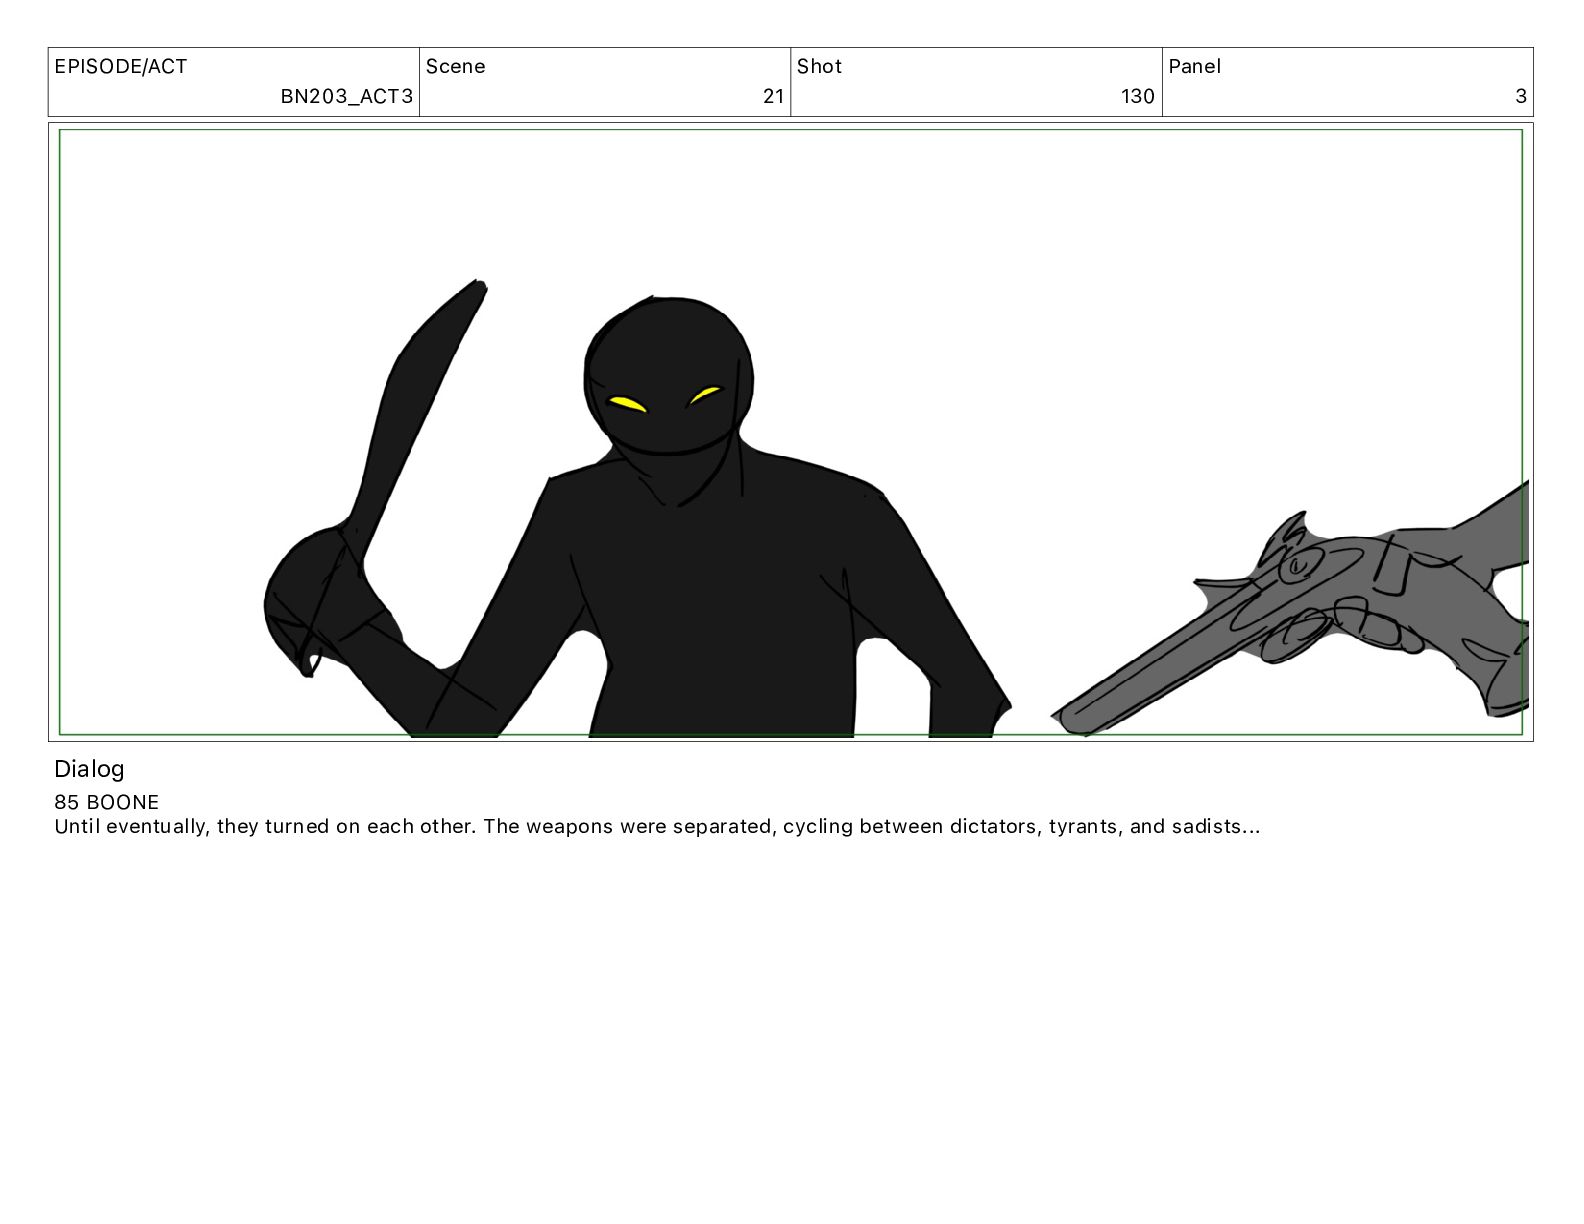Click the EPISODE/ACT header label

pyautogui.click(x=121, y=67)
